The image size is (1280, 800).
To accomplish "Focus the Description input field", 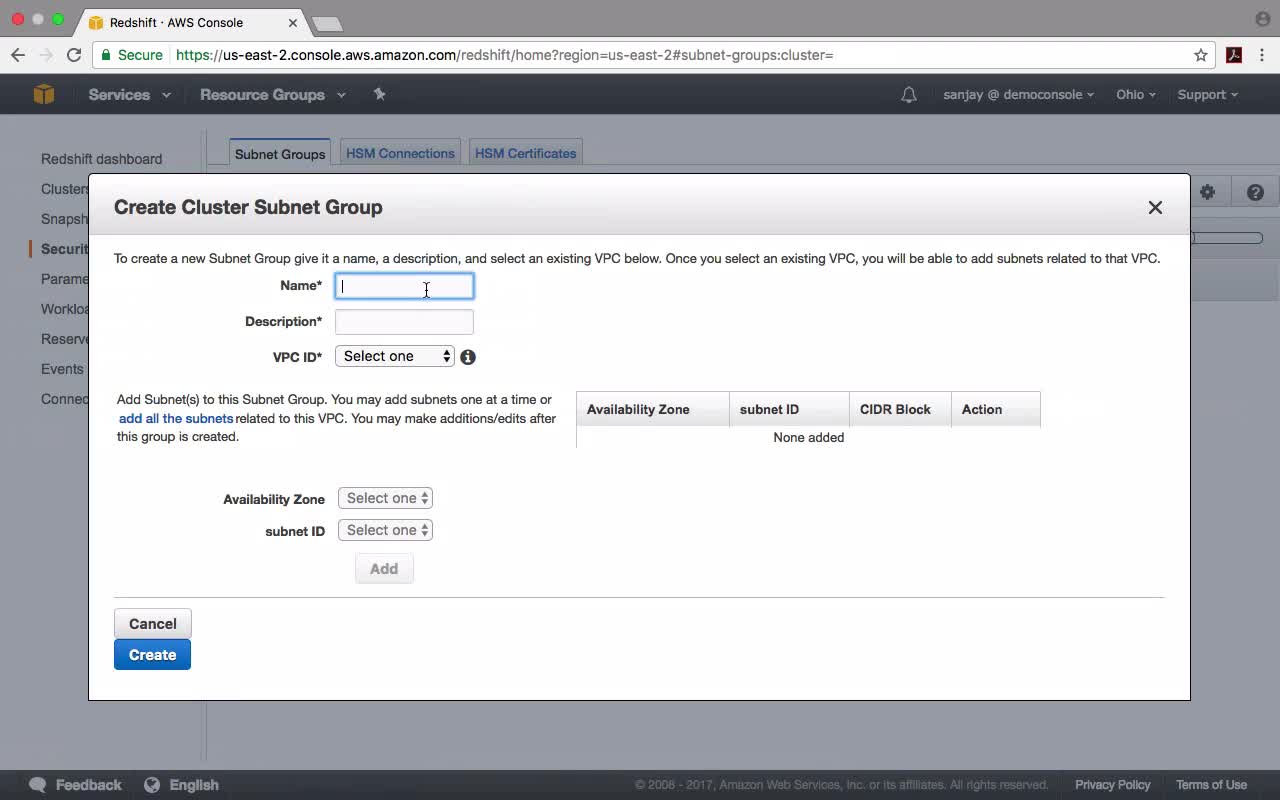I will pyautogui.click(x=404, y=322).
